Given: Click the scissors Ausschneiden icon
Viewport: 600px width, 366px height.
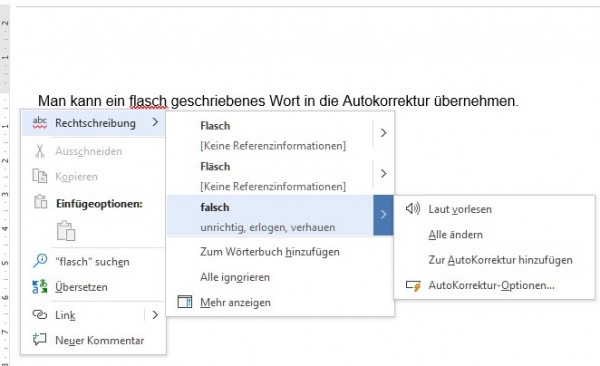Looking at the screenshot, I should [x=39, y=151].
